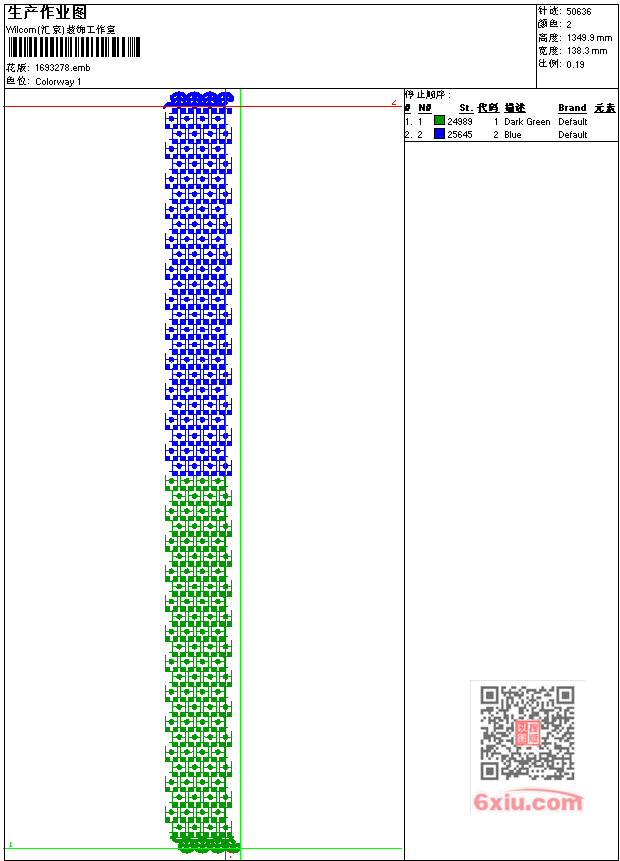Click the Blue thread color swatch
620x861 pixels.
coord(439,133)
